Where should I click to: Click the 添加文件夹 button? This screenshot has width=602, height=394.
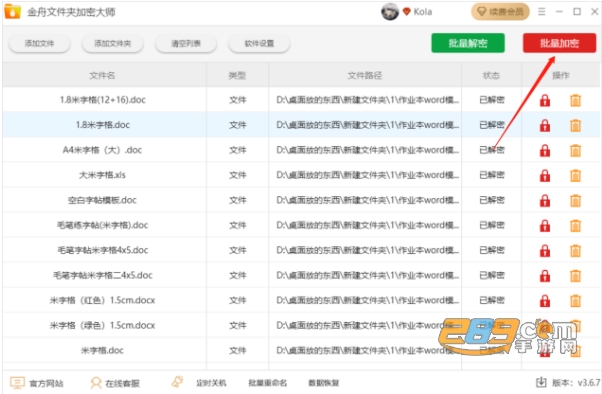(x=112, y=43)
